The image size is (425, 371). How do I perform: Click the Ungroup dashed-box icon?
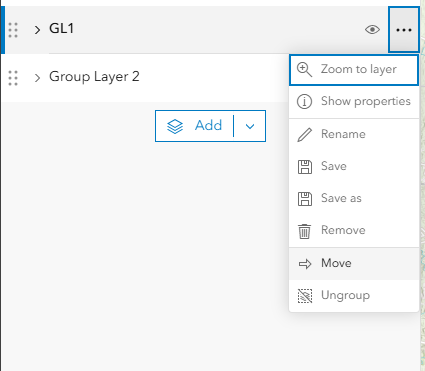click(305, 296)
